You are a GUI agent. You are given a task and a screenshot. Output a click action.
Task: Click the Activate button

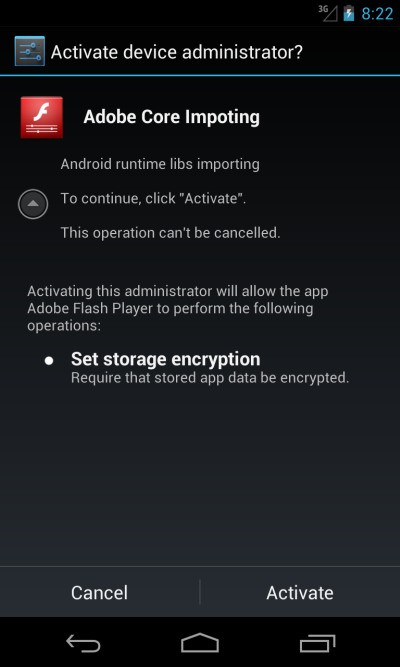point(300,592)
